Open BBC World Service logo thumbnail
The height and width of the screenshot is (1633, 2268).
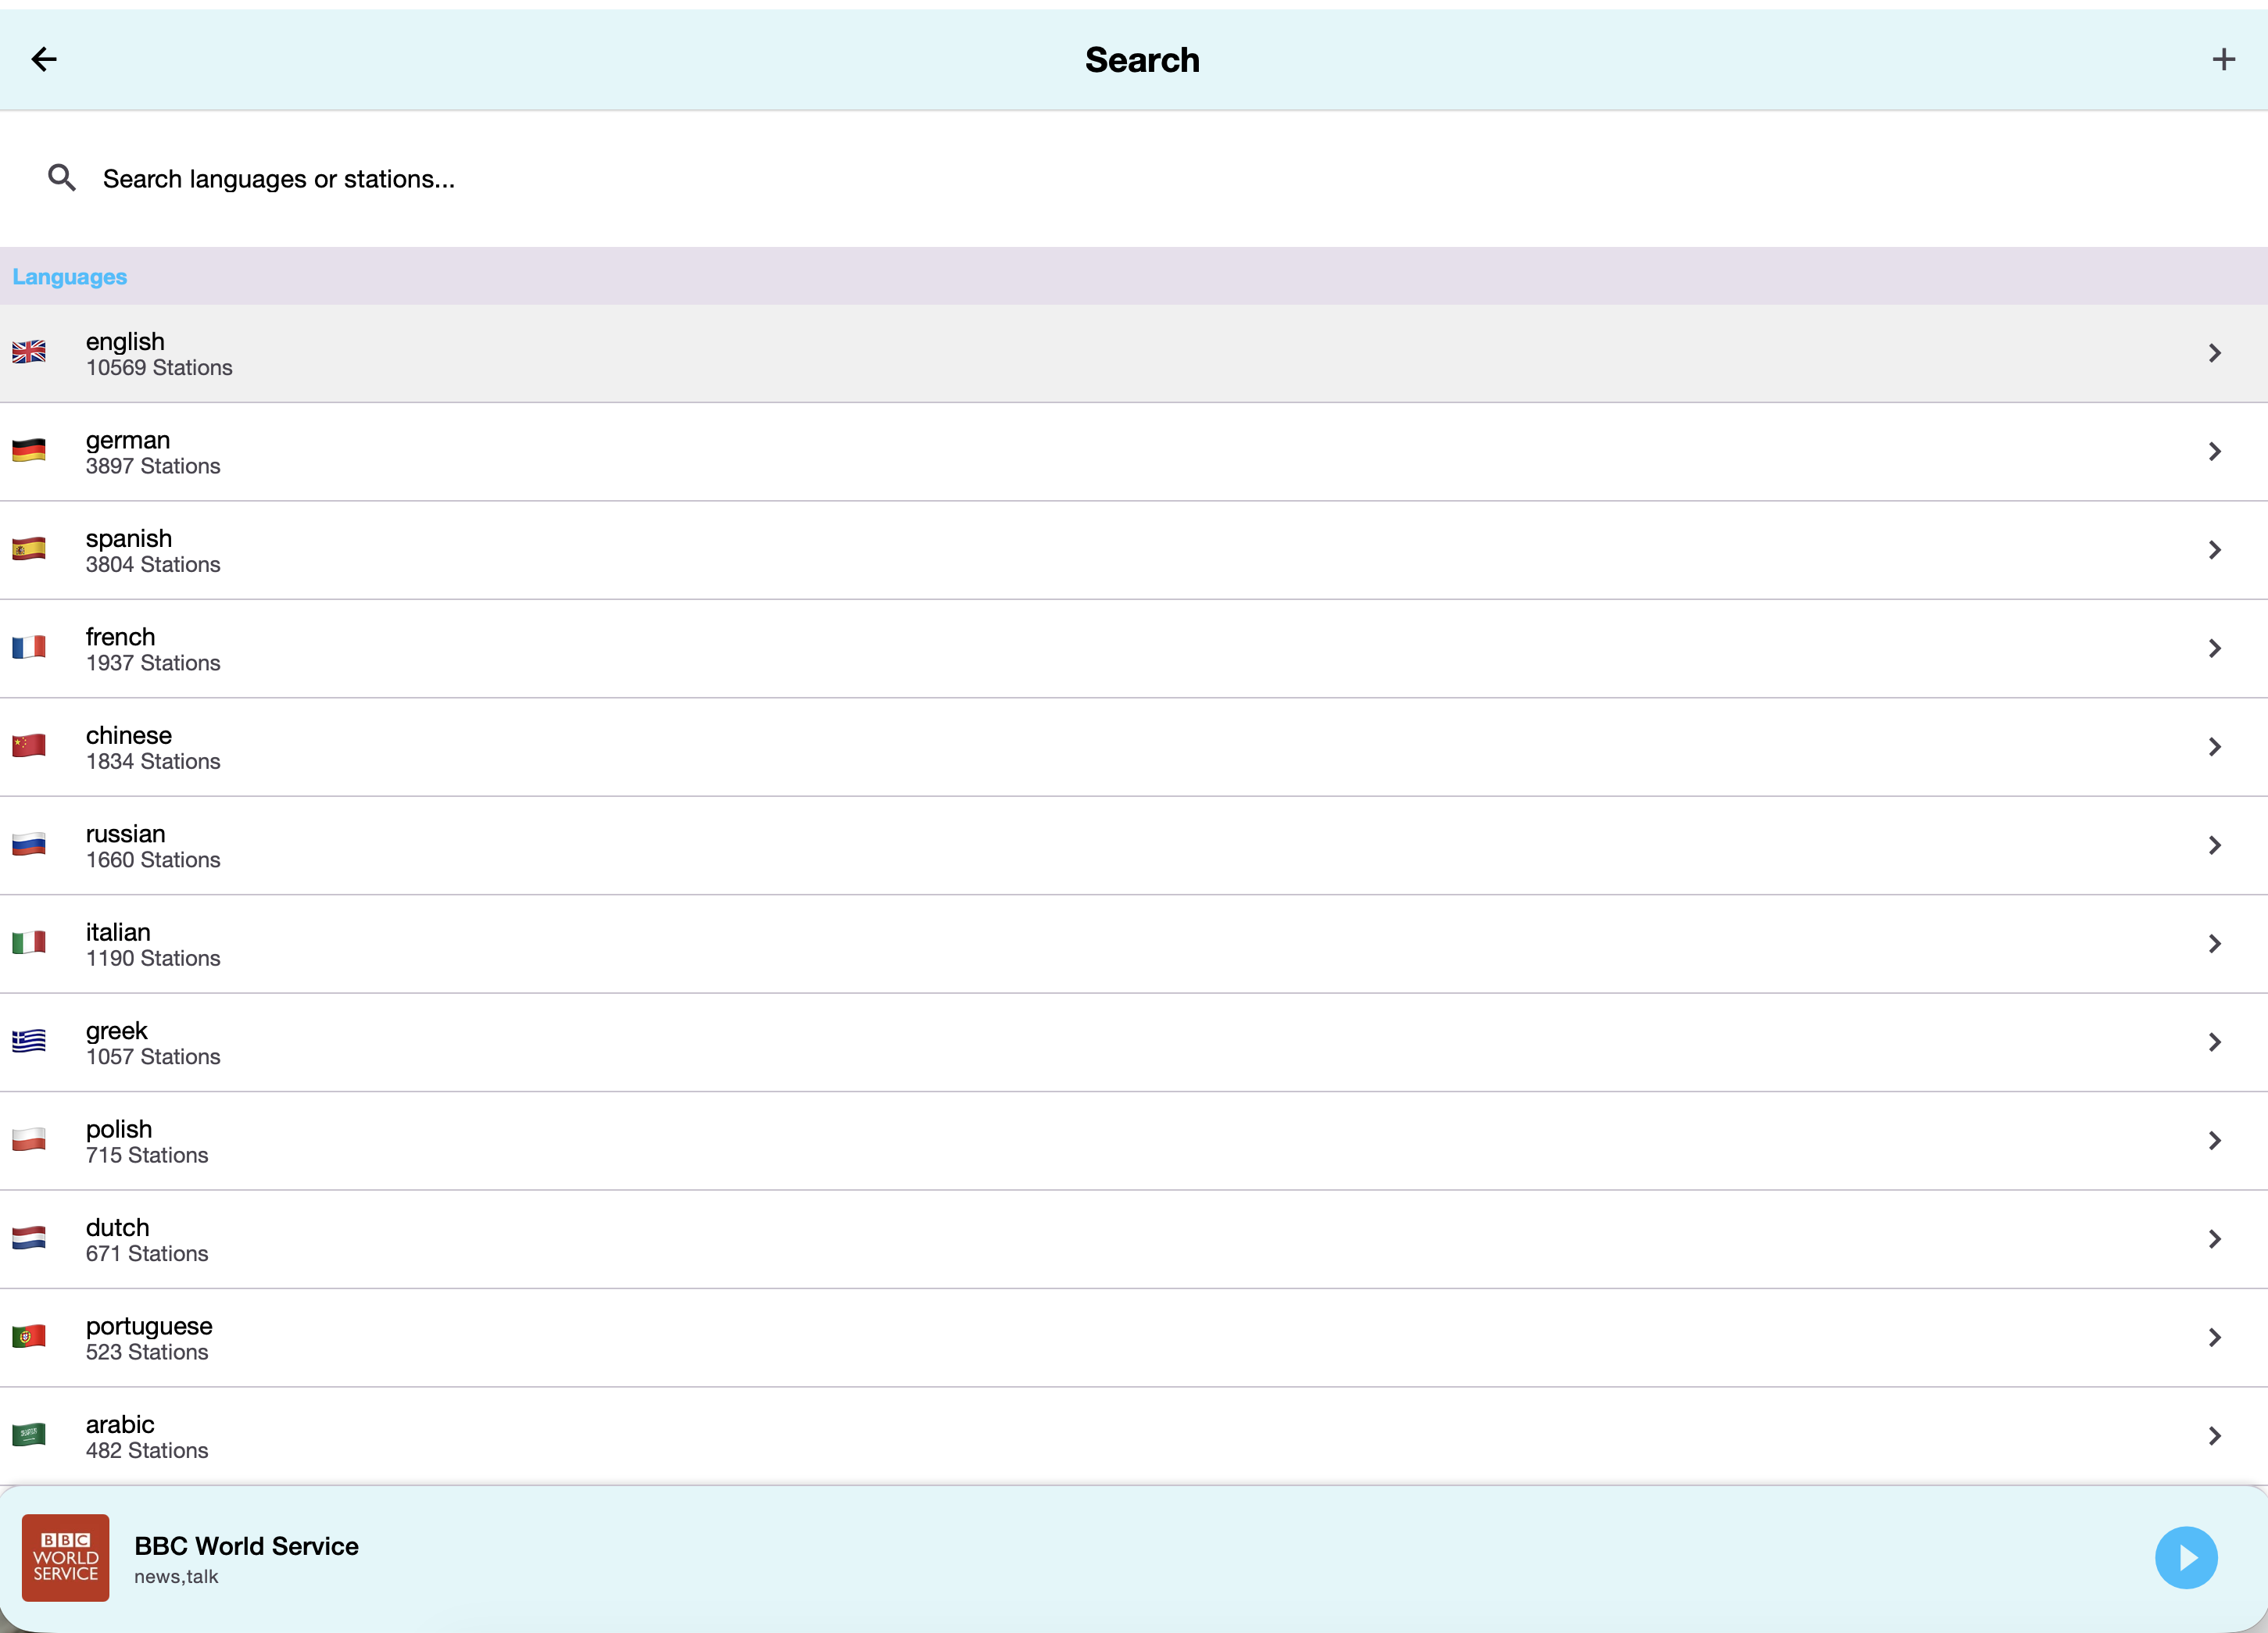[66, 1557]
